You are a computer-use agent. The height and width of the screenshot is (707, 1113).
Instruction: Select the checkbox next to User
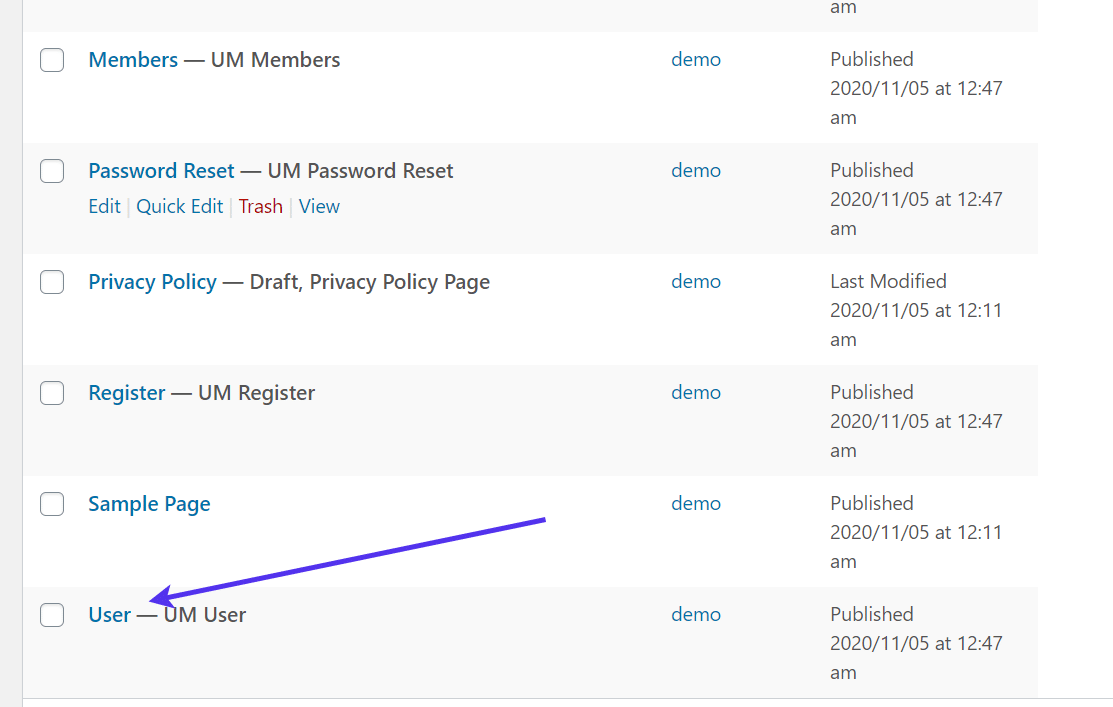52,615
